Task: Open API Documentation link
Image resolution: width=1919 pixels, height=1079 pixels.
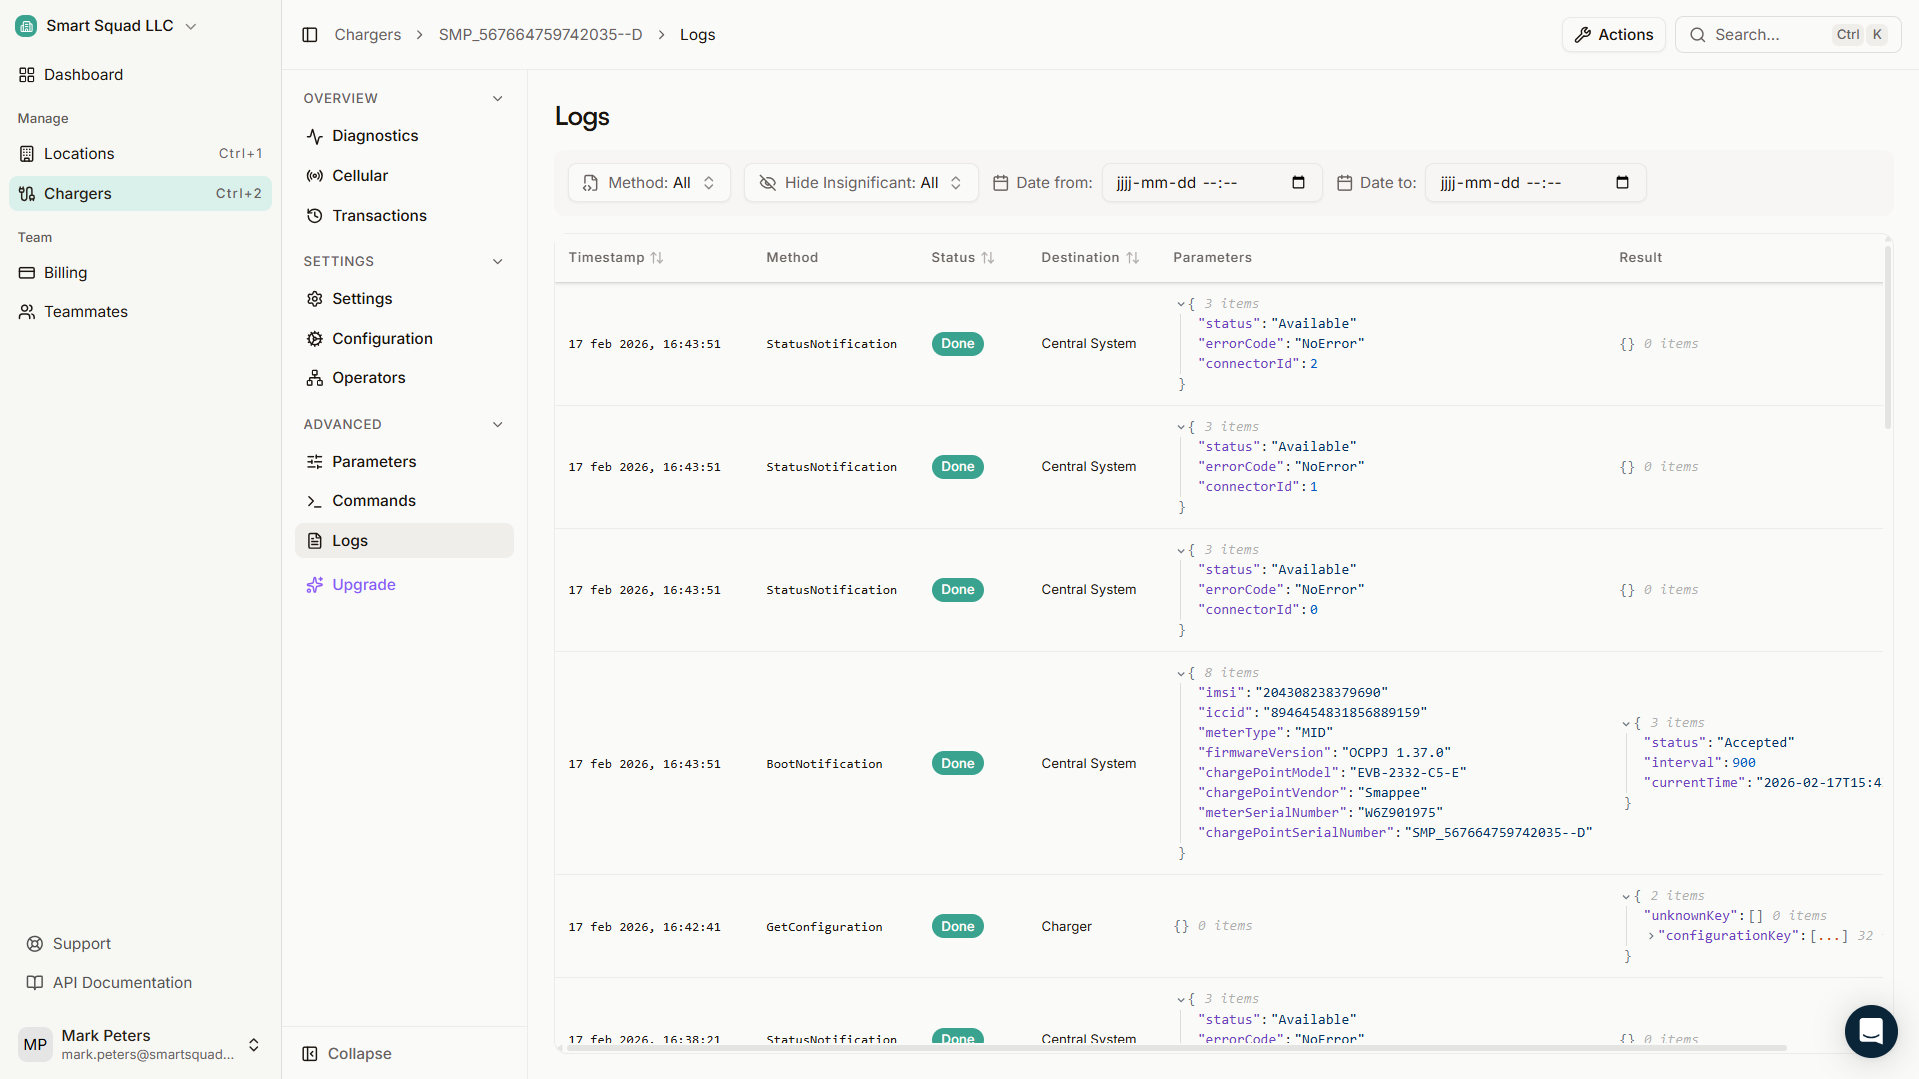Action: (121, 982)
